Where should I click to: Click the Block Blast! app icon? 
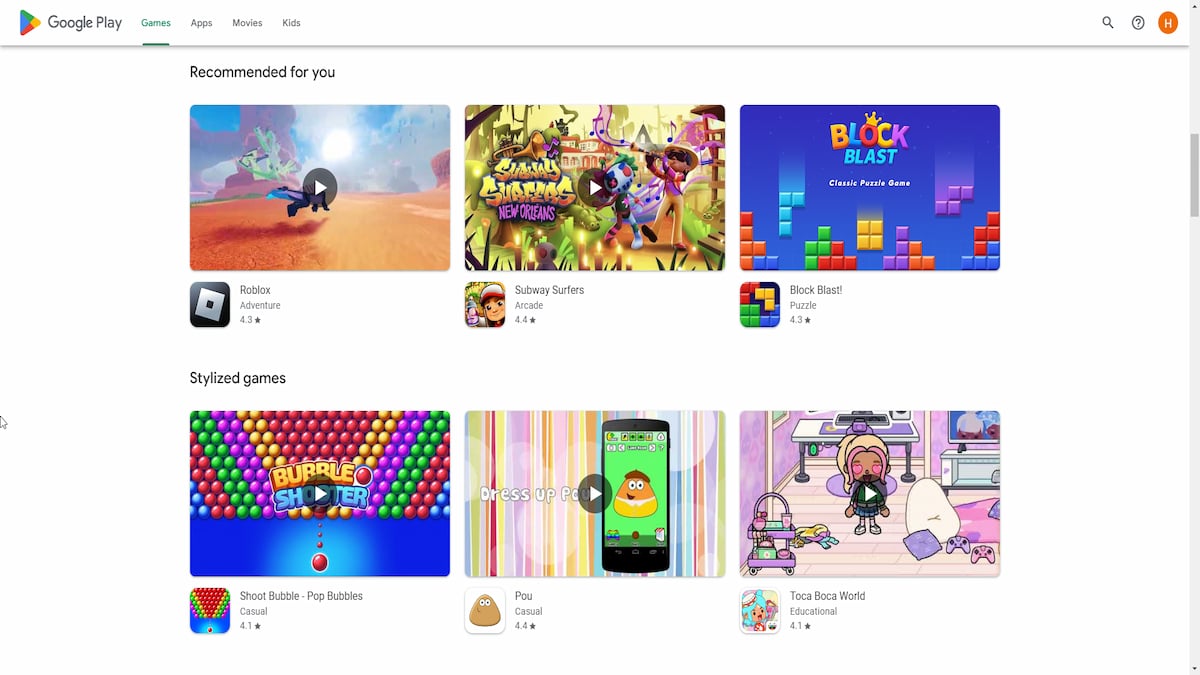[760, 305]
